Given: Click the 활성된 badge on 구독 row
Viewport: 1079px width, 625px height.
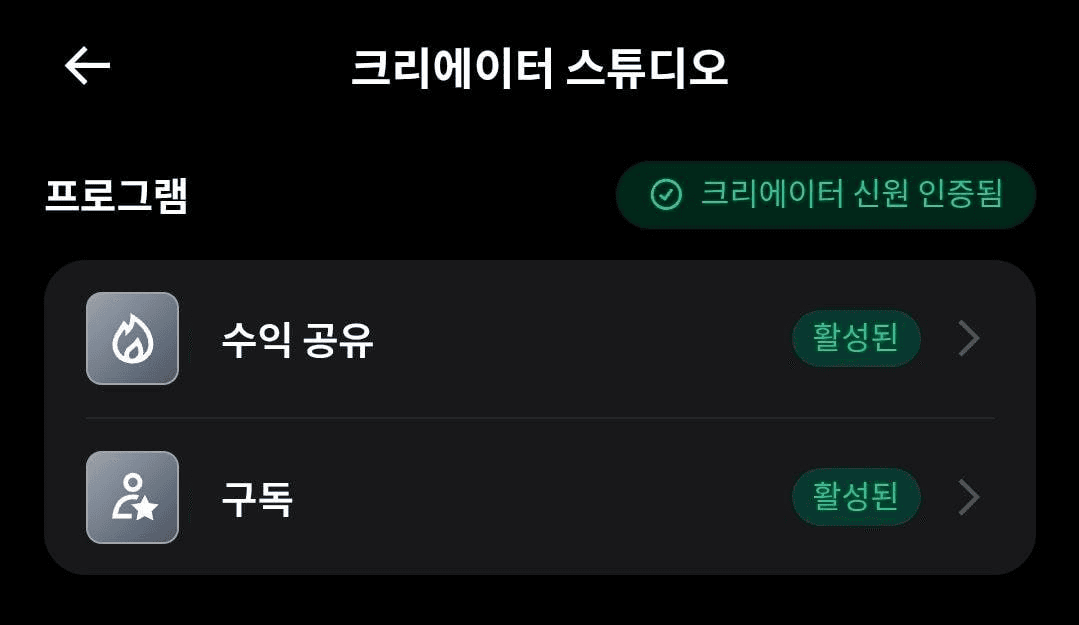Looking at the screenshot, I should point(856,497).
